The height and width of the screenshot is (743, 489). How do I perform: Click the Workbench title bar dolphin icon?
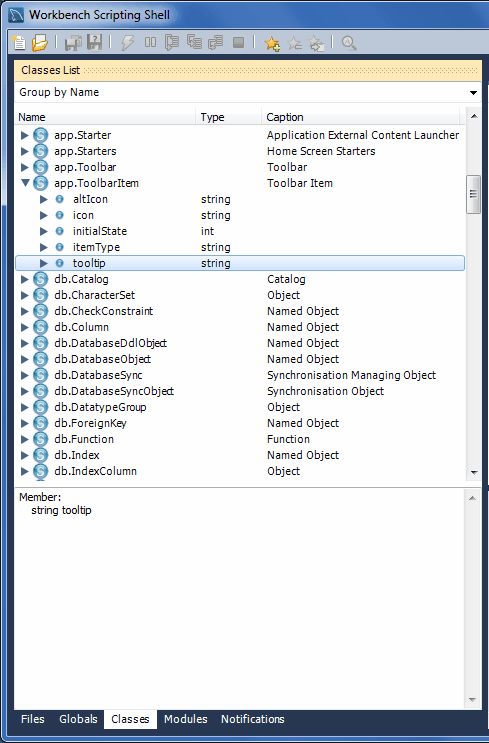pyautogui.click(x=17, y=15)
